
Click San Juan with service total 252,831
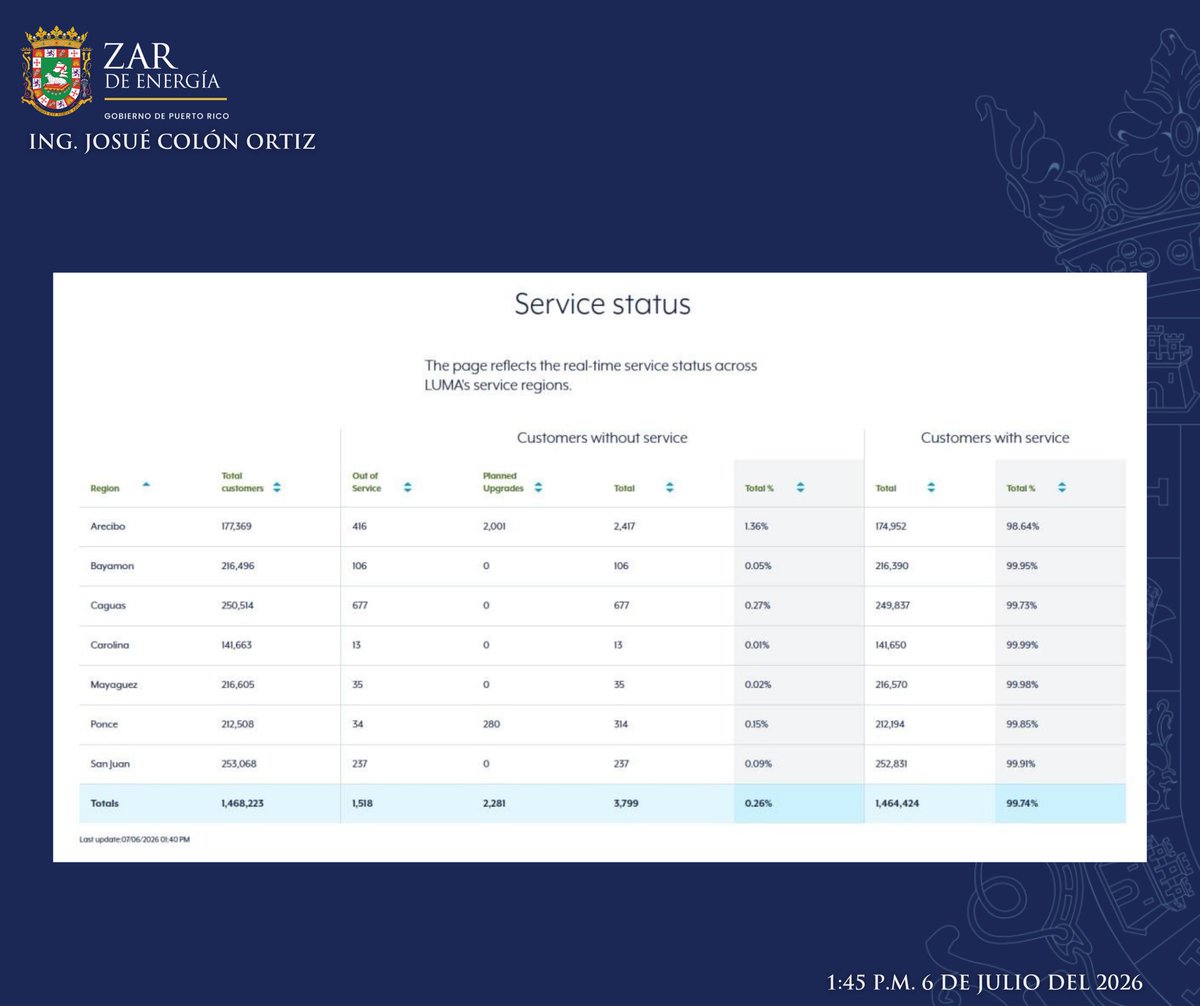point(893,764)
